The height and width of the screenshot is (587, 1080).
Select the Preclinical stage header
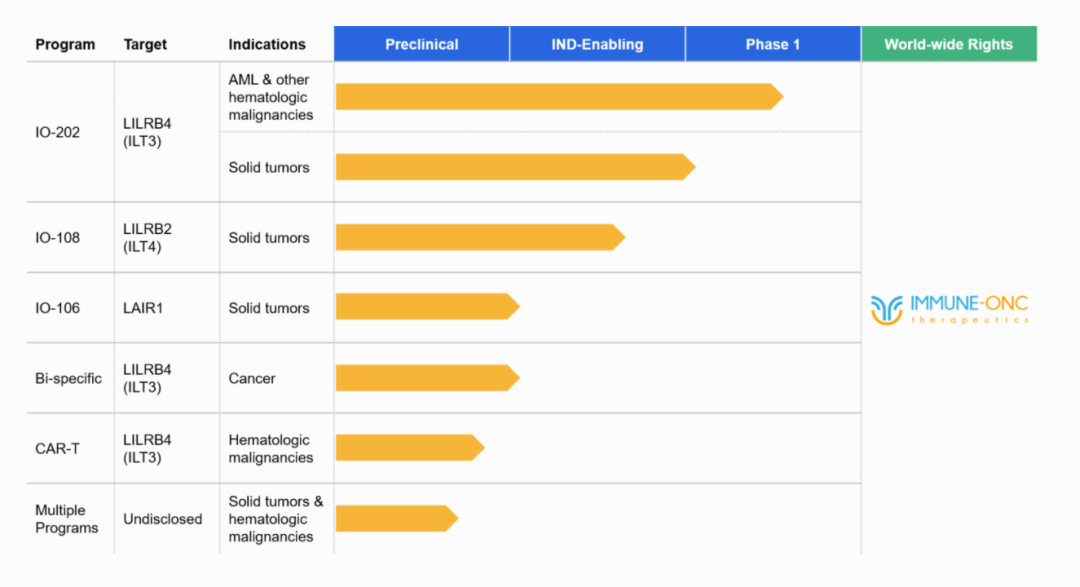[422, 44]
